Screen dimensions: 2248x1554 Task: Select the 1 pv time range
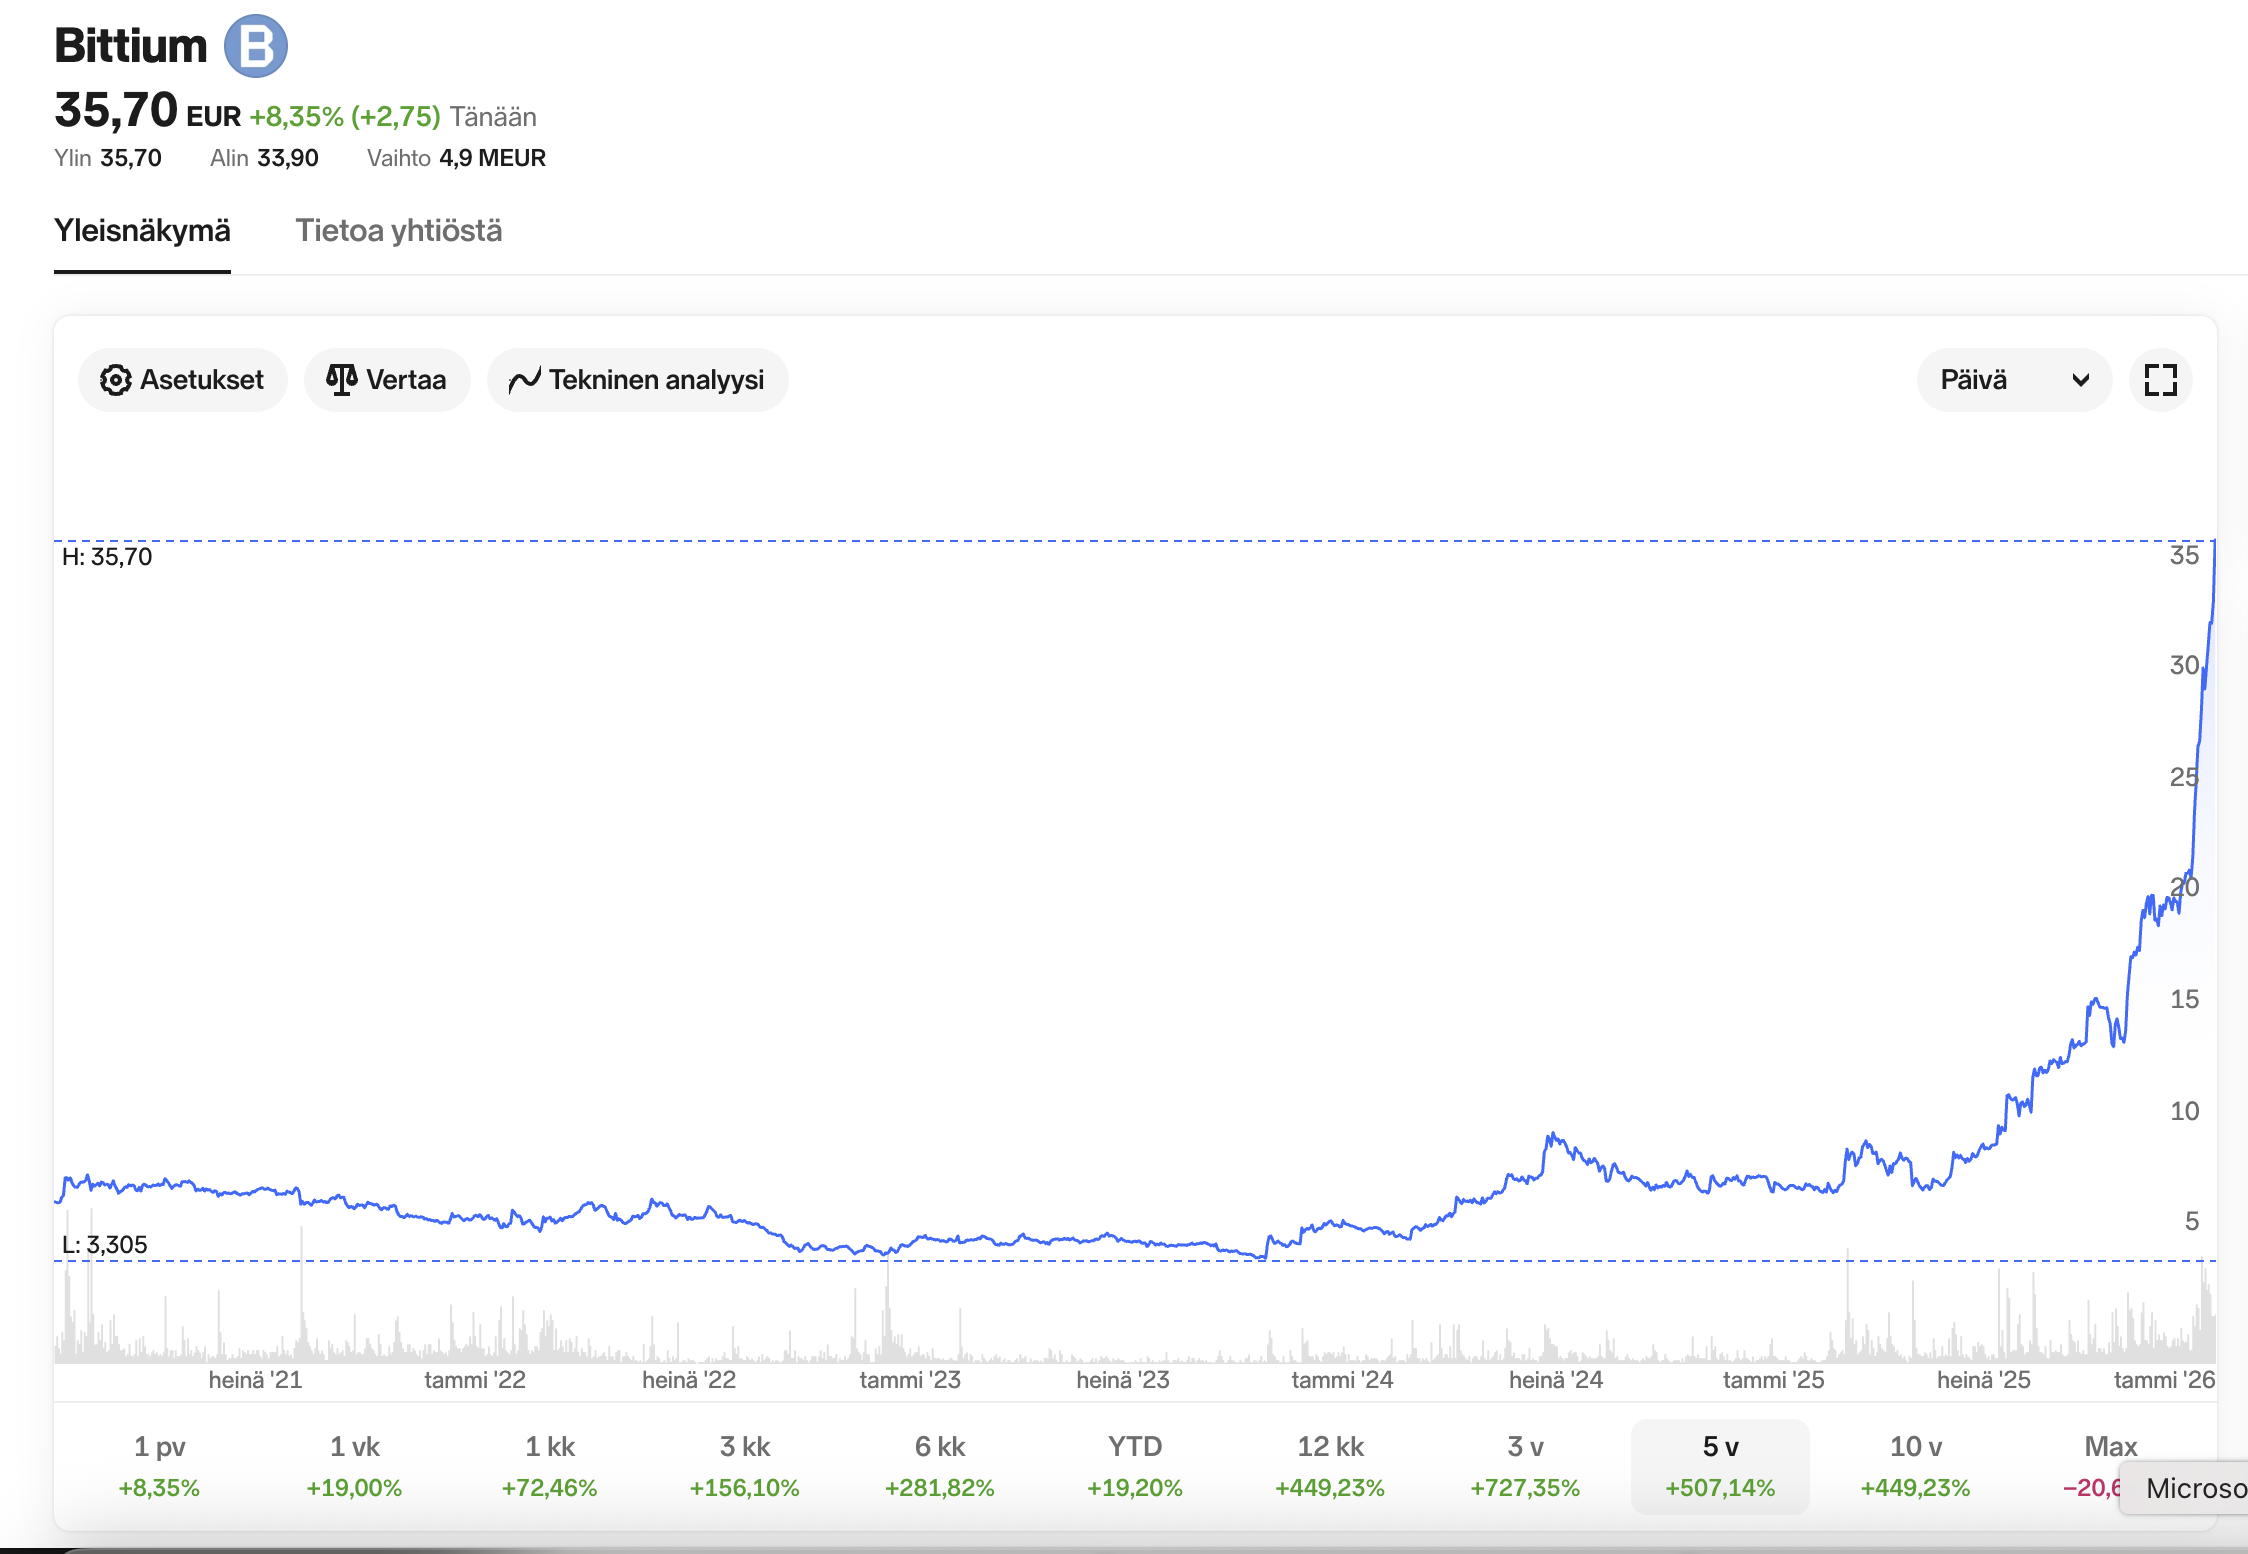[x=159, y=1465]
